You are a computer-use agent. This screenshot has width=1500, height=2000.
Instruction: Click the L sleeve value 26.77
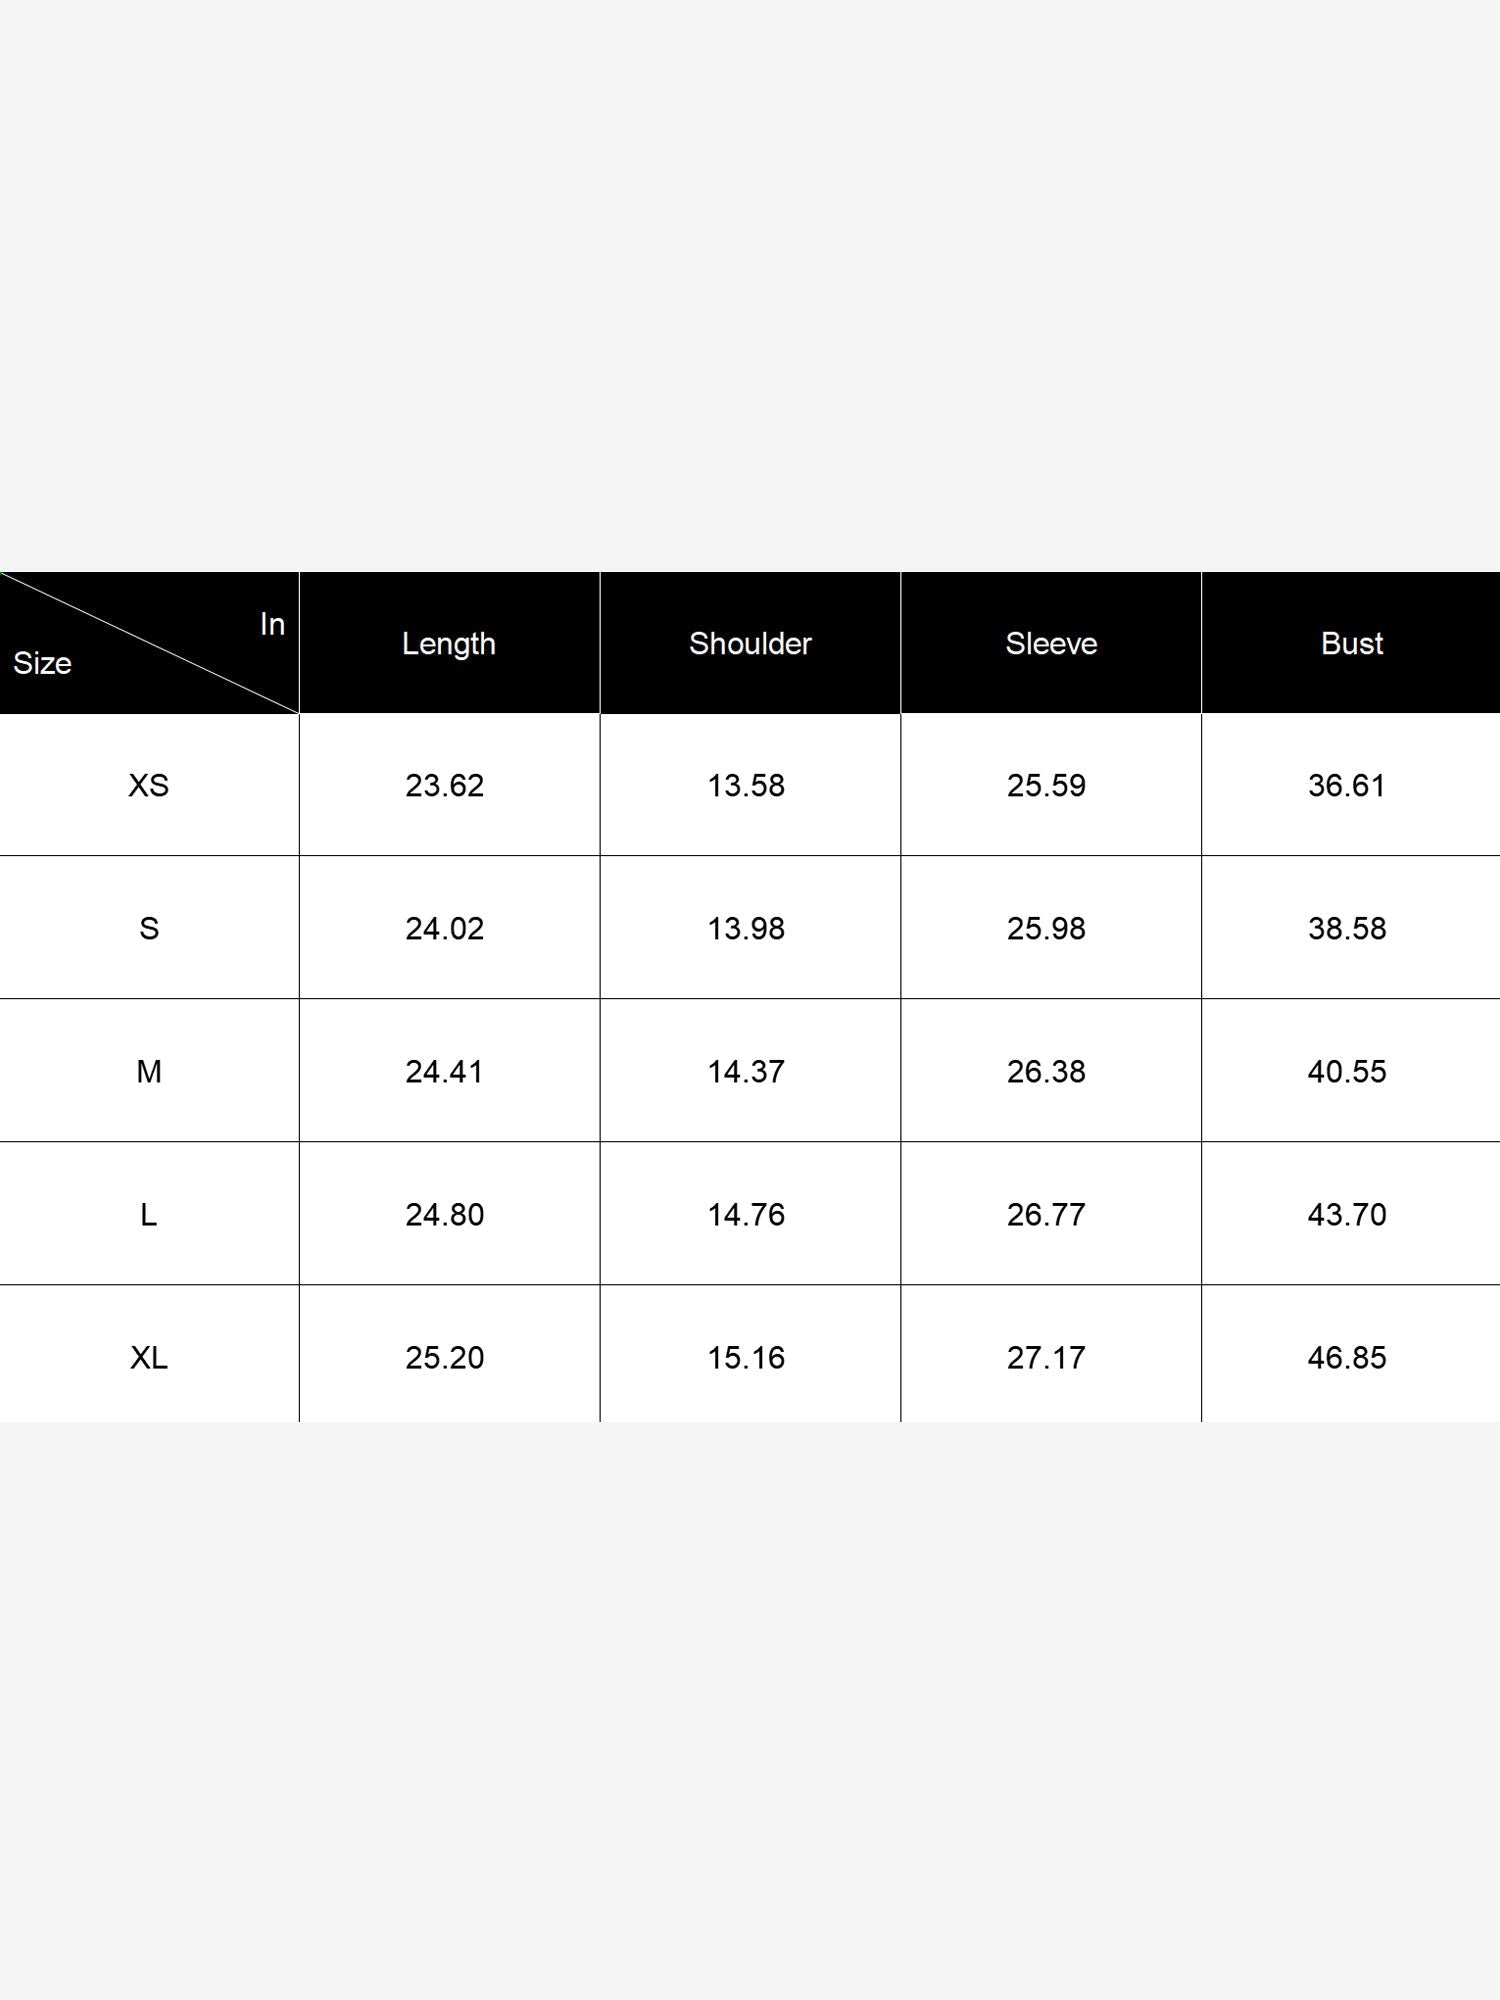coord(1046,1215)
